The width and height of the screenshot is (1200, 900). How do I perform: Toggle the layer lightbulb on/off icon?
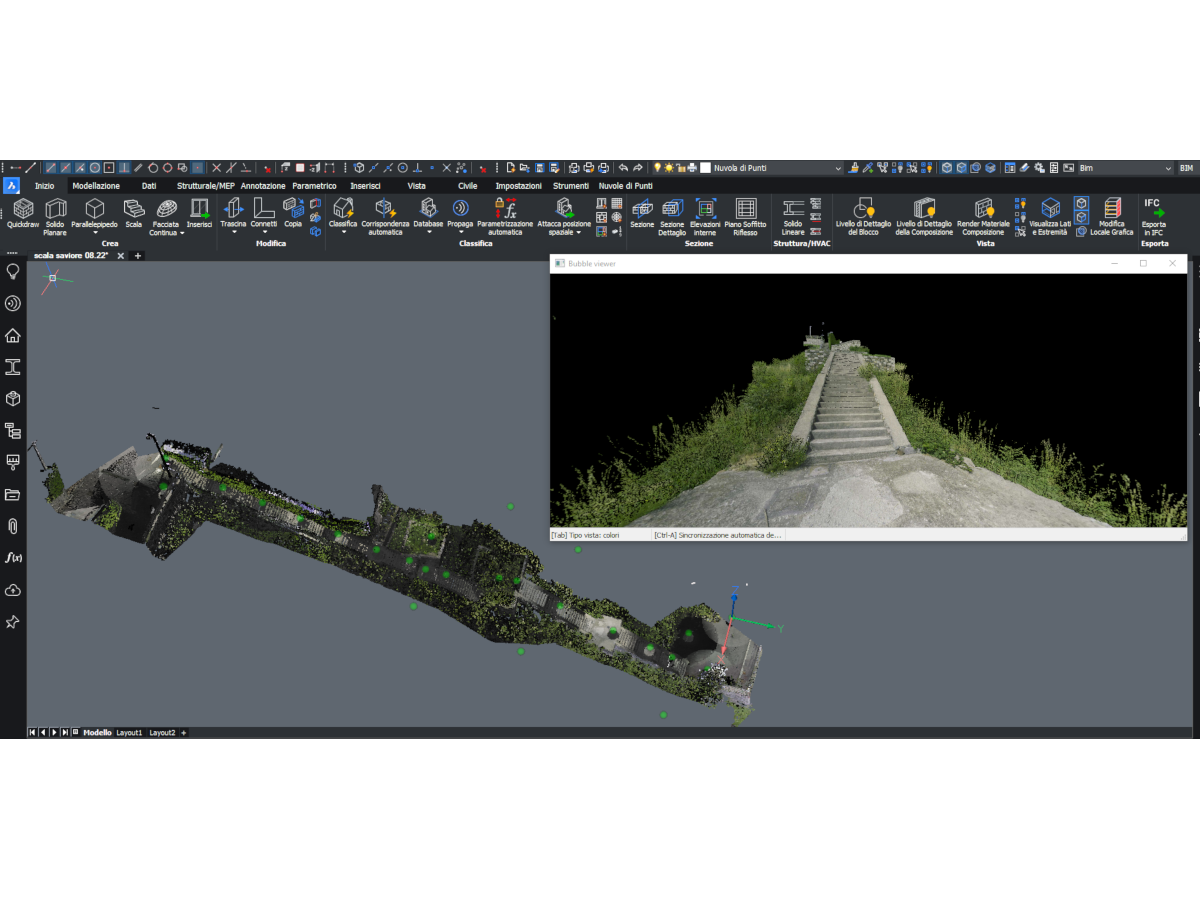click(x=657, y=168)
